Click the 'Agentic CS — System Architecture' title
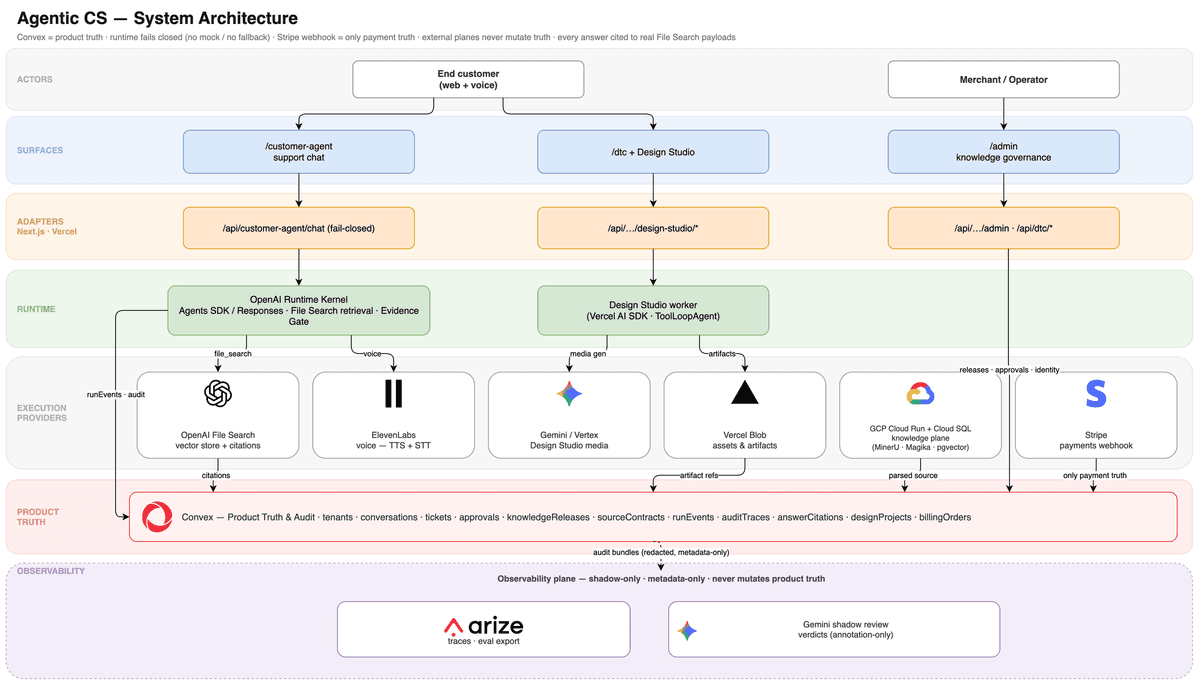Image resolution: width=1200 pixels, height=686 pixels. 157,18
